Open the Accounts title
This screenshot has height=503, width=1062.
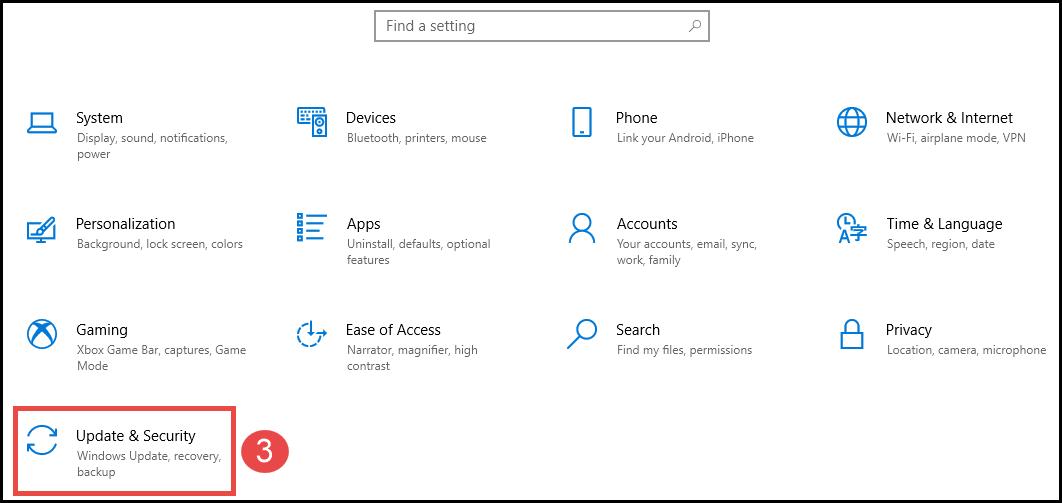click(x=647, y=223)
